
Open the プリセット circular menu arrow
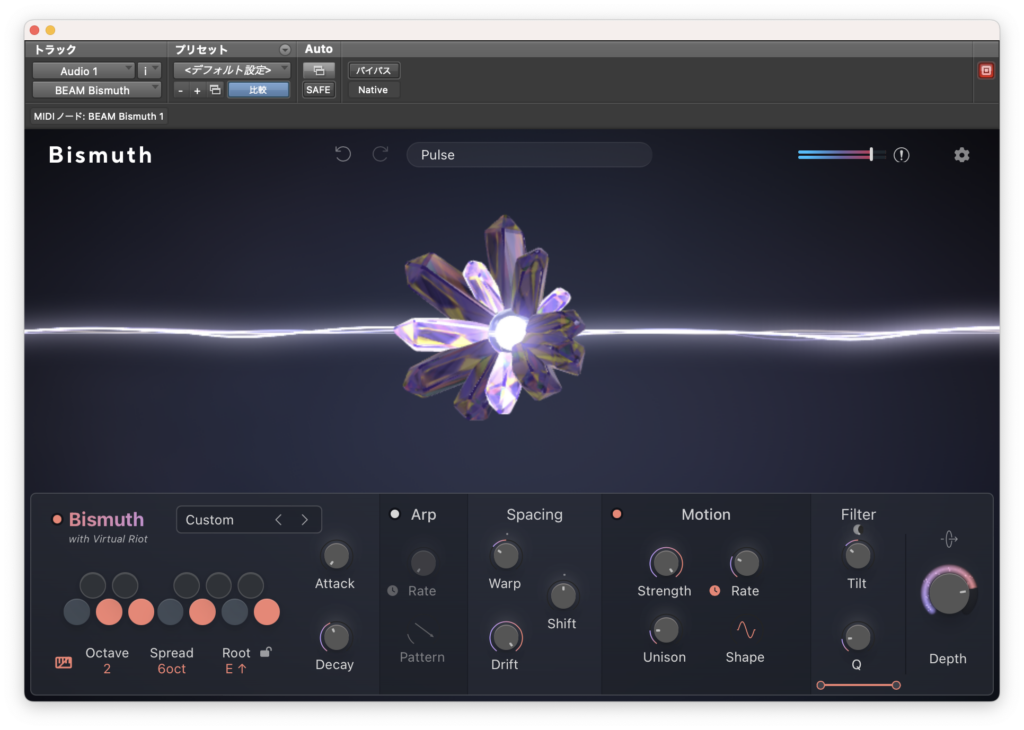tap(285, 50)
